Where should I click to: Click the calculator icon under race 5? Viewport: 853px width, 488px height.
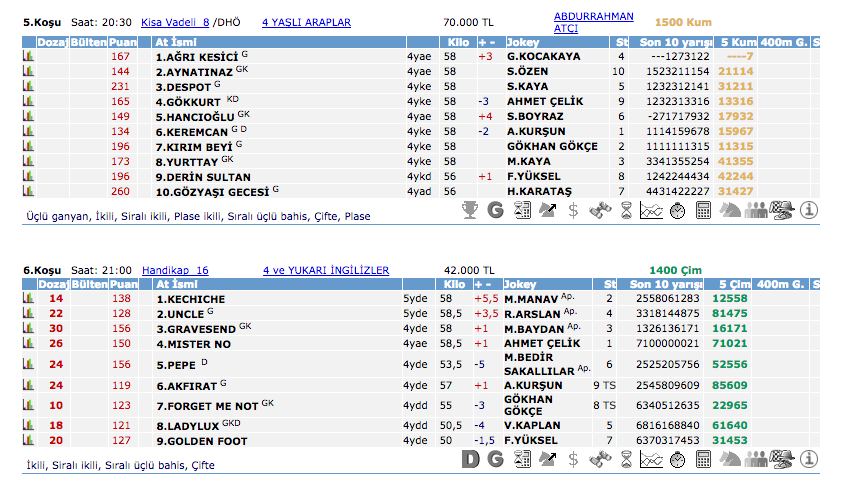[704, 210]
